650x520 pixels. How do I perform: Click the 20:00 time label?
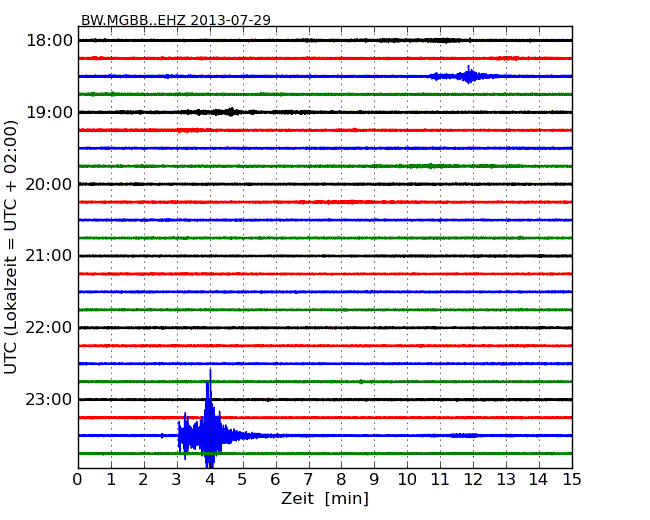[x=49, y=184]
